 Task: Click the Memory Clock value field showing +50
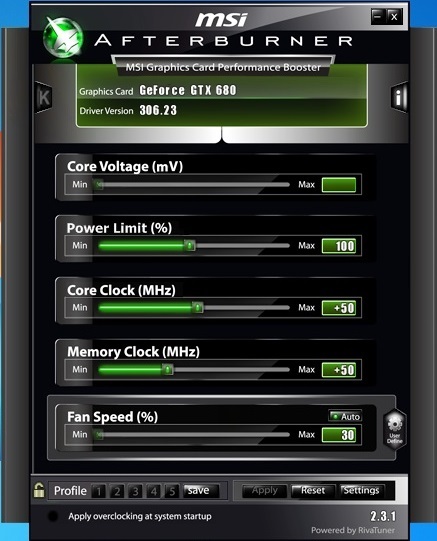tap(339, 370)
